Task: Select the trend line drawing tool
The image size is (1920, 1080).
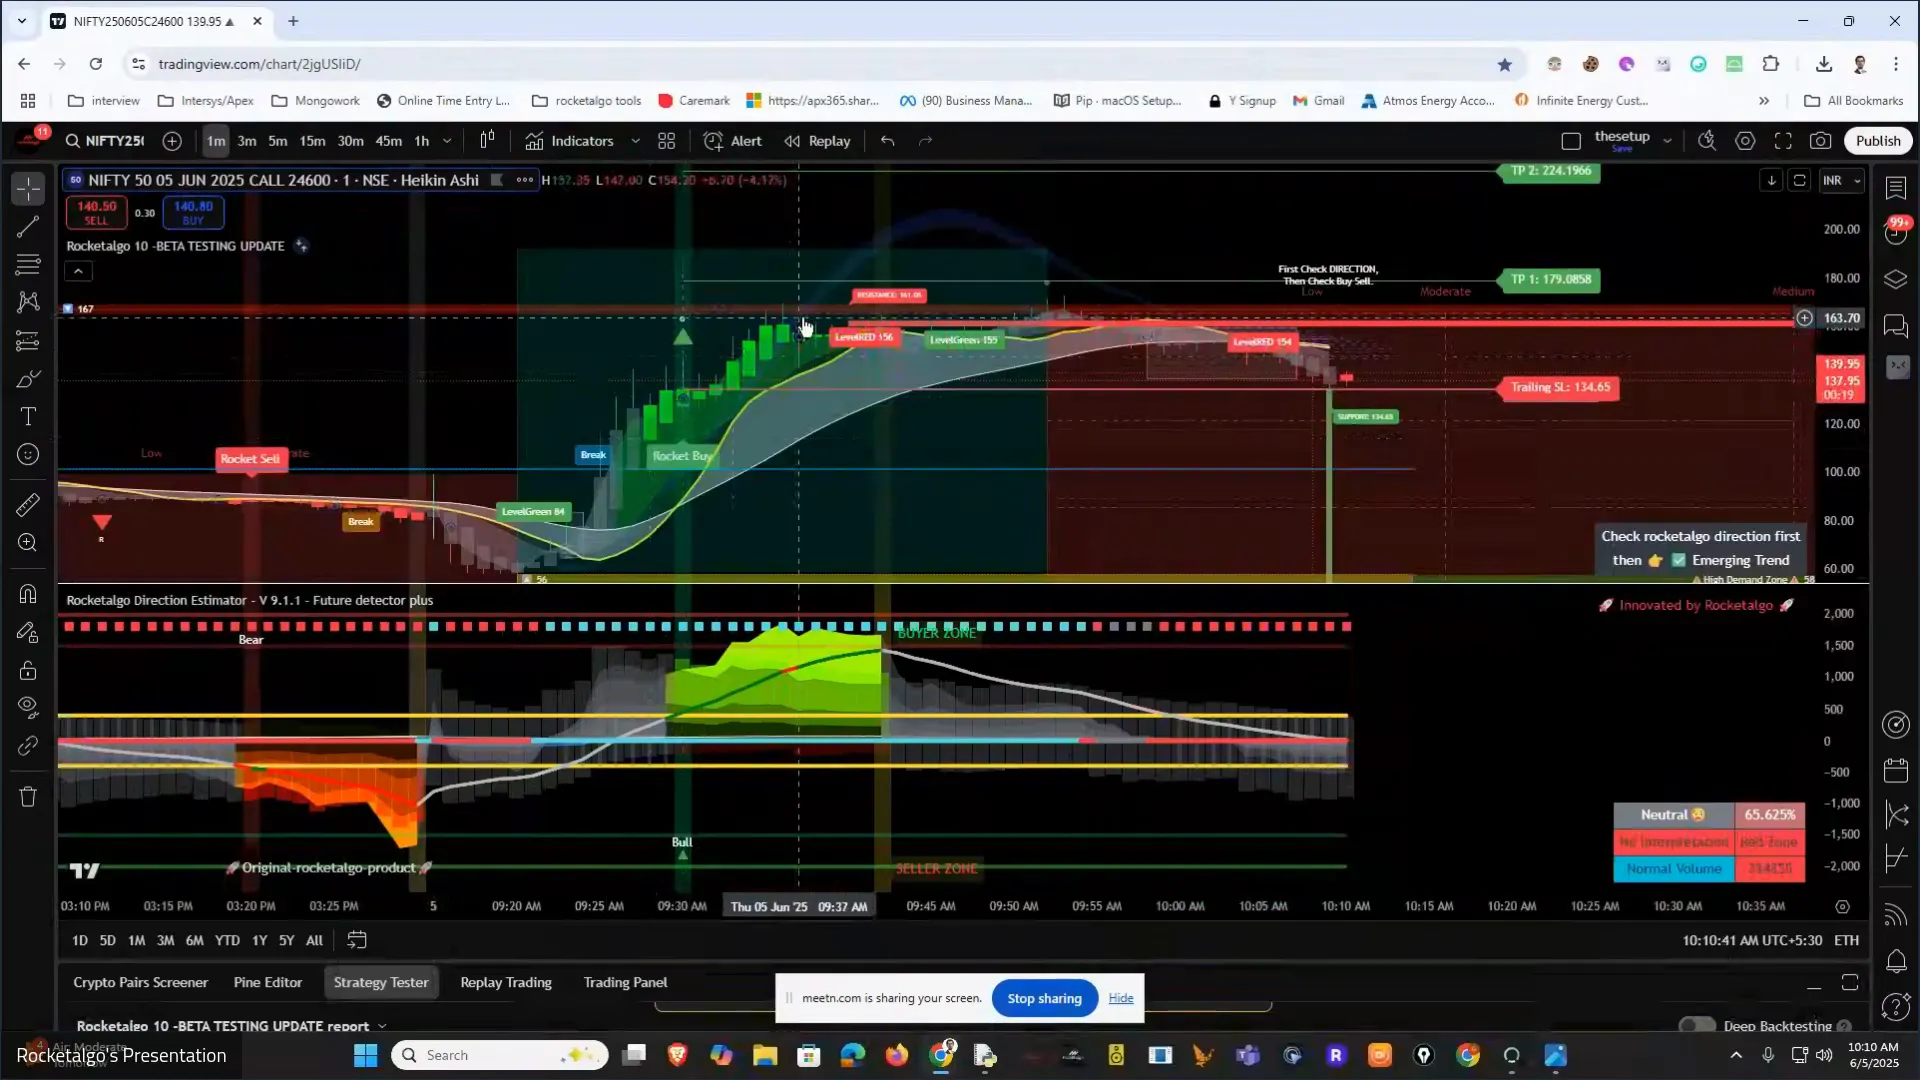Action: point(28,227)
